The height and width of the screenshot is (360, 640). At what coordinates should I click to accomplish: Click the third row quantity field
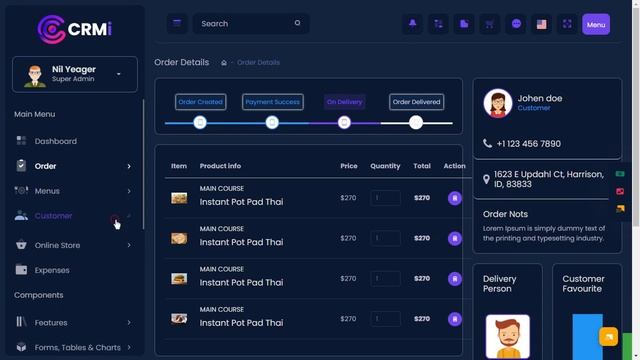385,279
